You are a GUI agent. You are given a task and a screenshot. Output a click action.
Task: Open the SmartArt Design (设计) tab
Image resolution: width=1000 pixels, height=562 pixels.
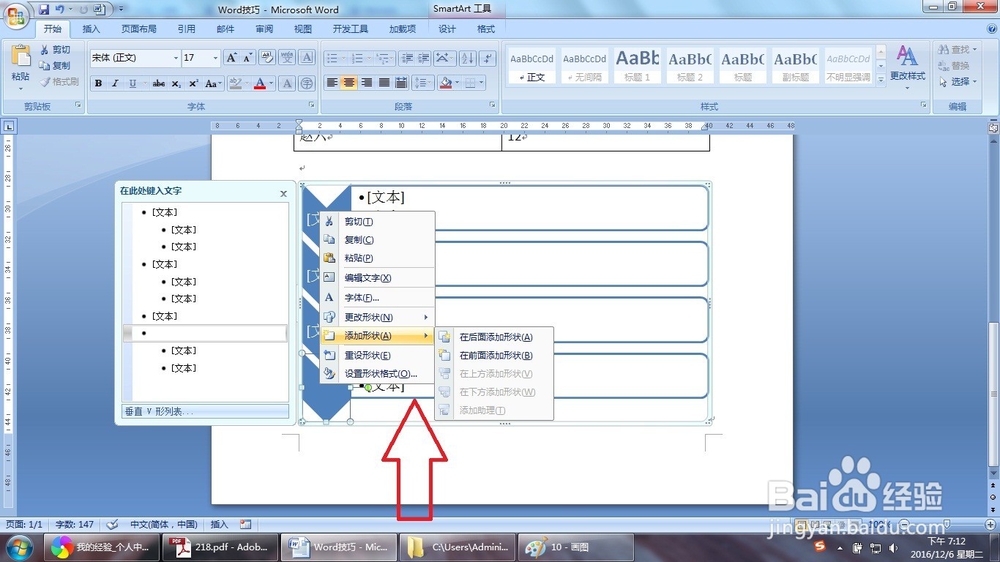point(447,29)
